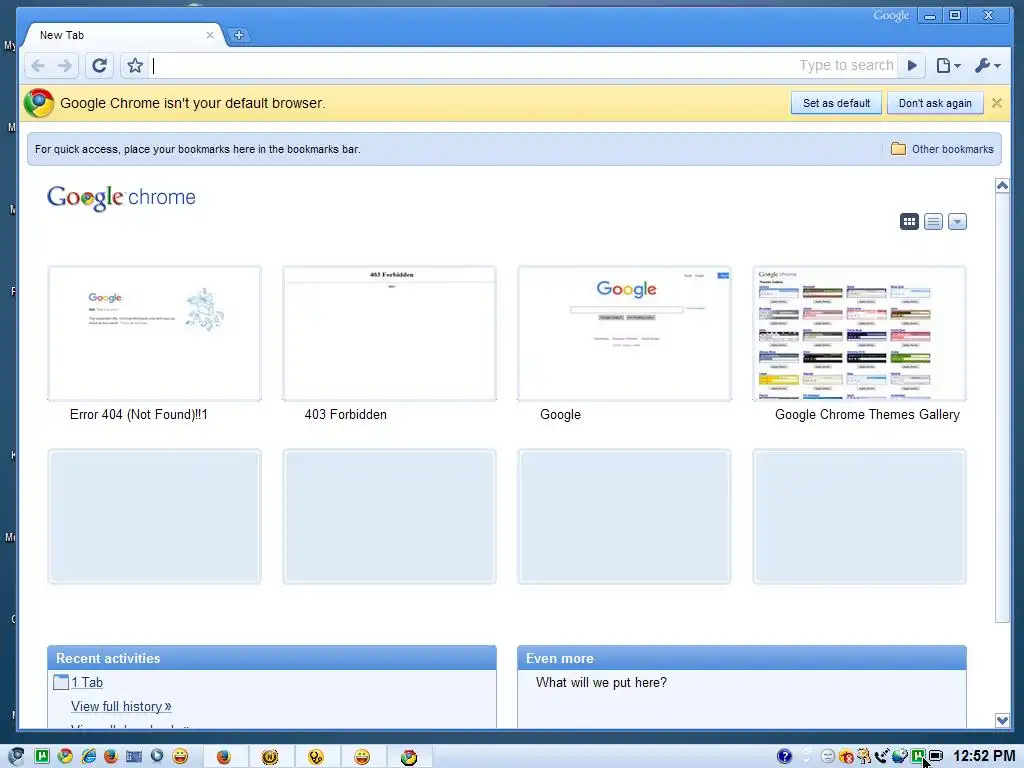Close the New Tab tab
The width and height of the screenshot is (1024, 768).
pyautogui.click(x=210, y=35)
